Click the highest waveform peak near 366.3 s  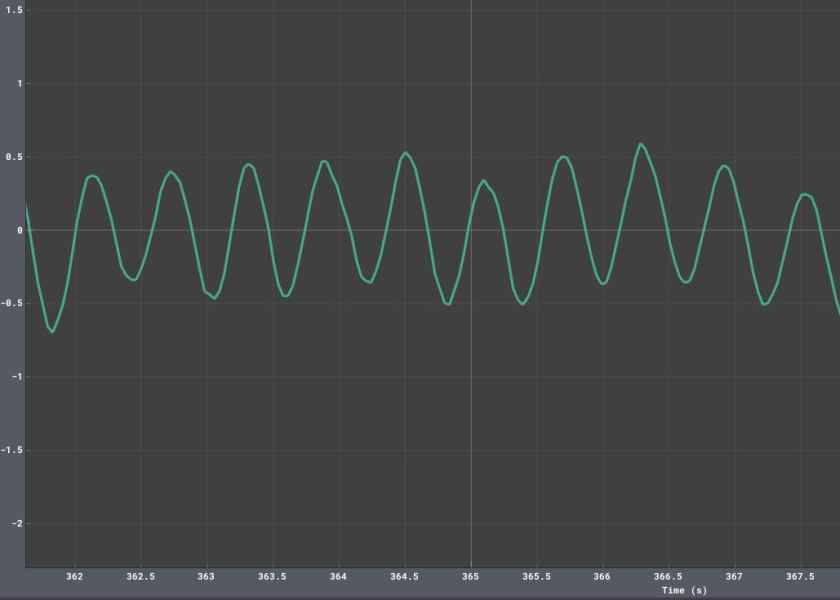(x=640, y=144)
